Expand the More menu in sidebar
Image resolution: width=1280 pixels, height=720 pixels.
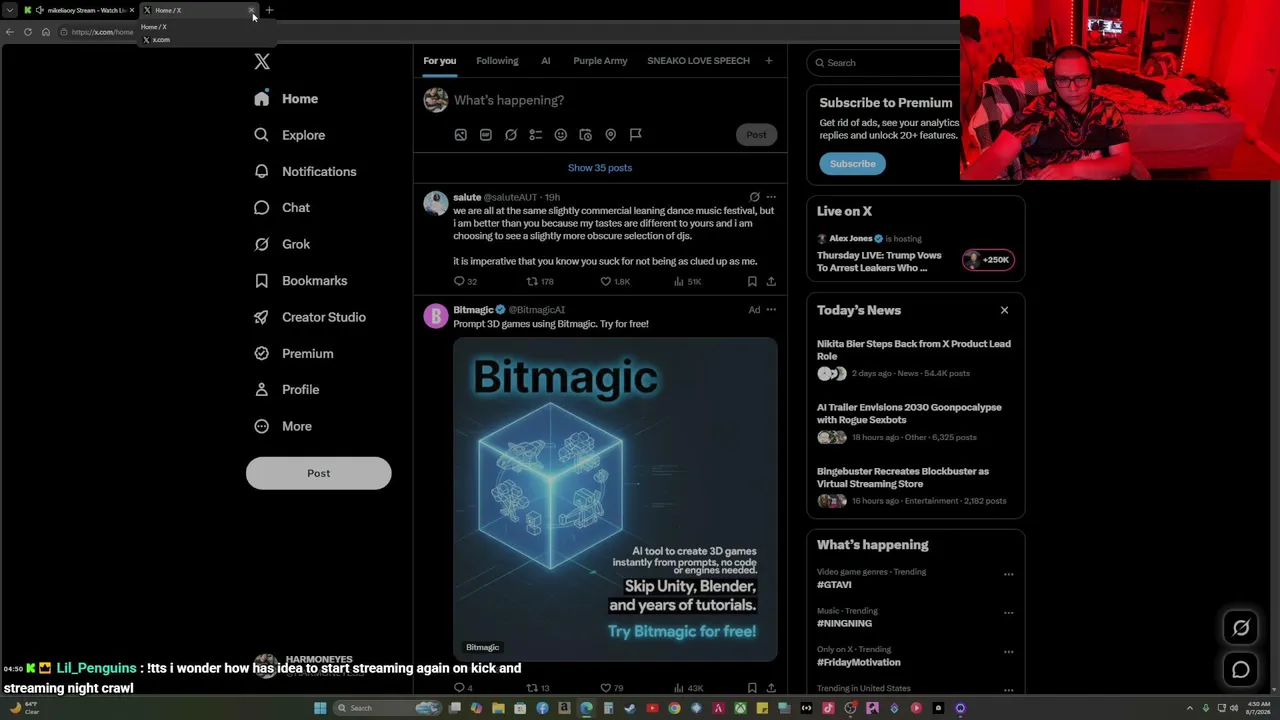[283, 426]
